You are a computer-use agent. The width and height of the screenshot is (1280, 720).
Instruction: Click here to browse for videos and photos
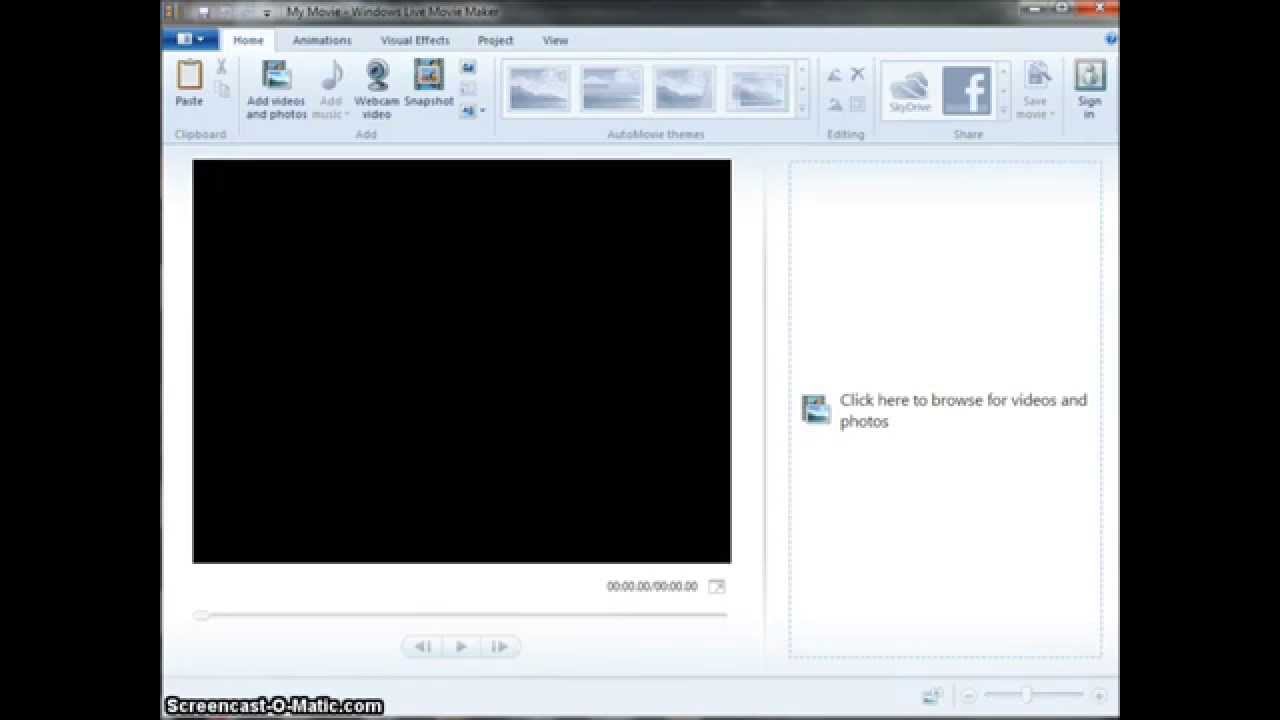pos(944,410)
